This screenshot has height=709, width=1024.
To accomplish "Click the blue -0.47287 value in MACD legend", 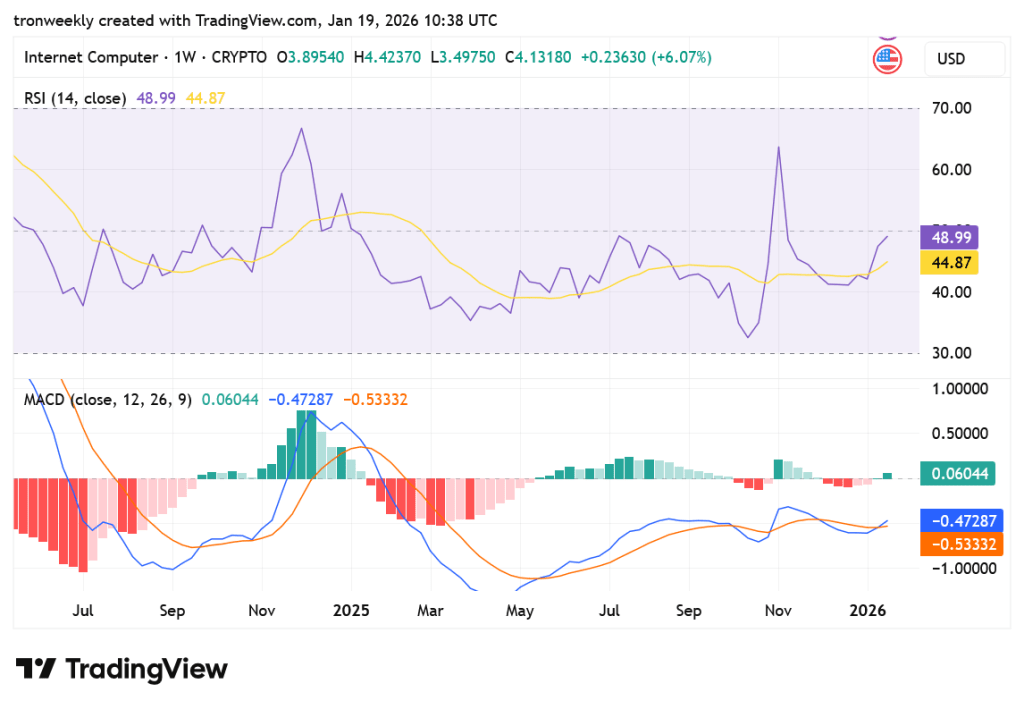I will 300,400.
